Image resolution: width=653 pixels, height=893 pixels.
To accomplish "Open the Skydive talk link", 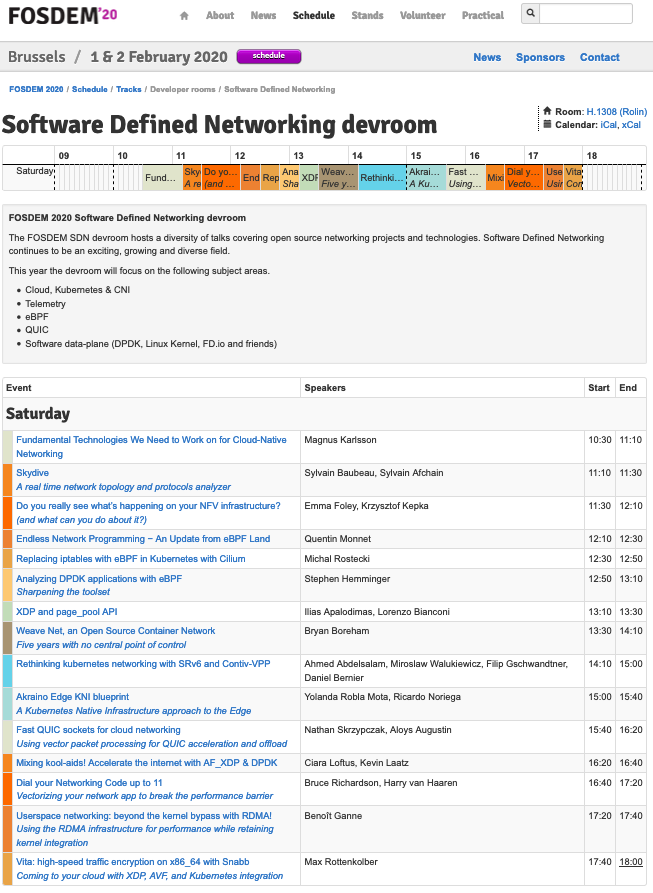I will [x=32, y=473].
